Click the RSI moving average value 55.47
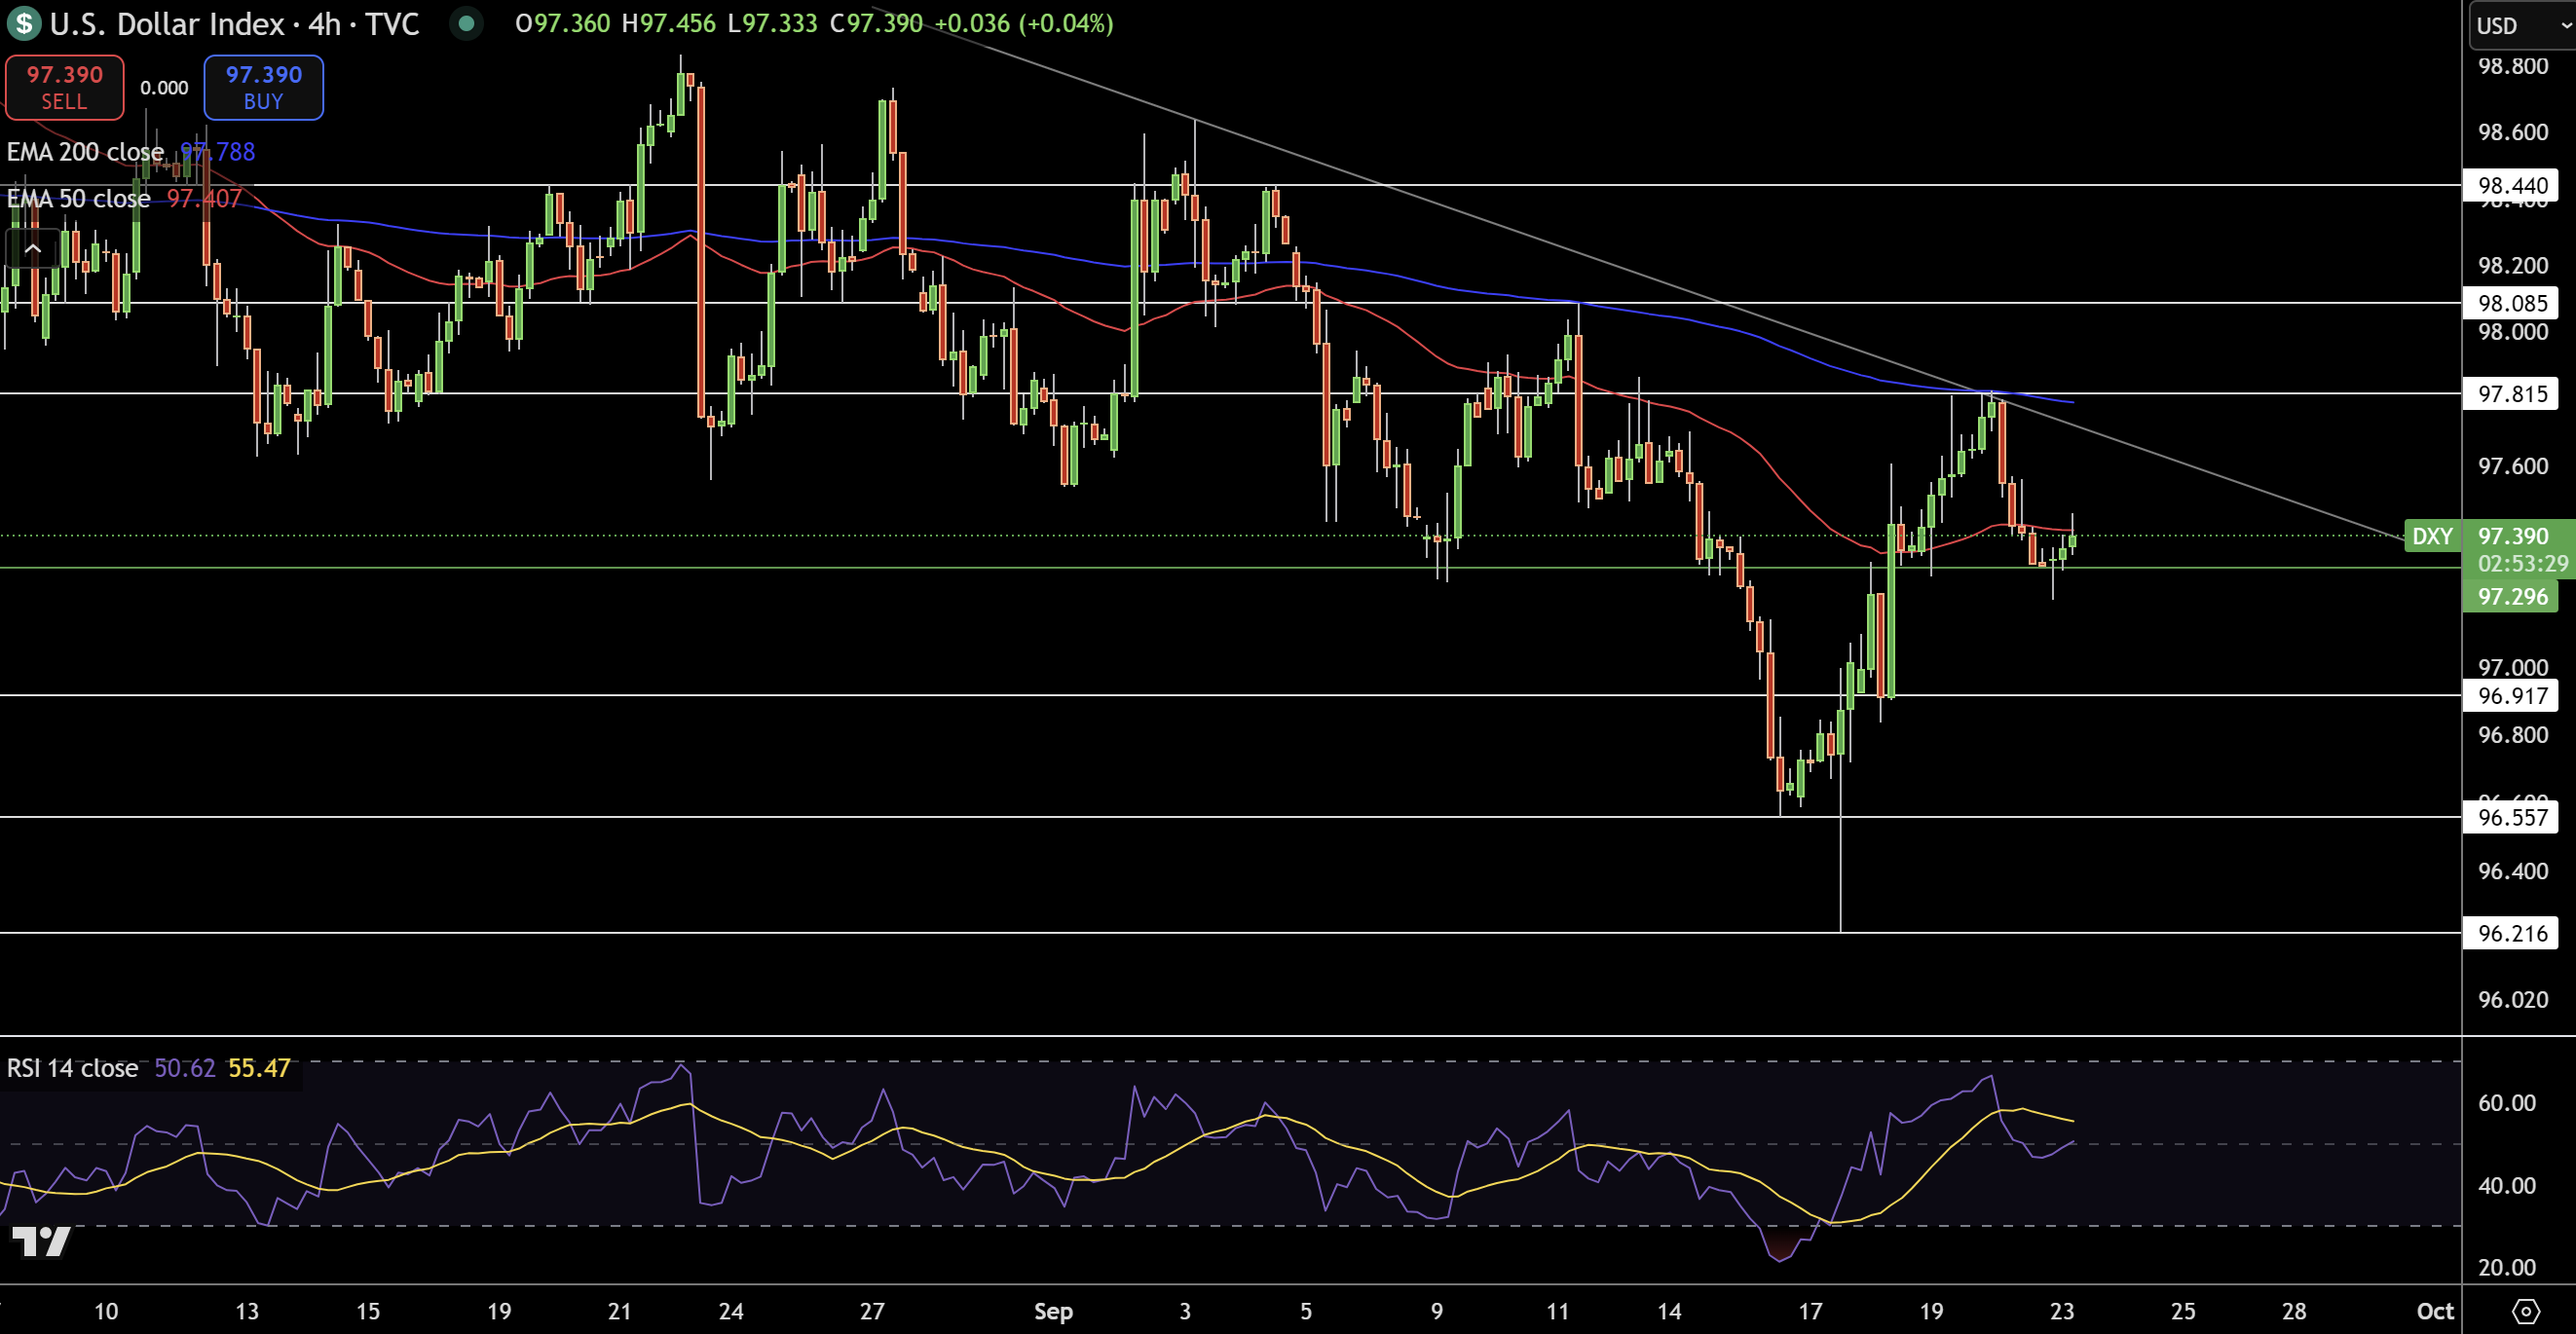Screen dimensions: 2576x1334 point(259,1068)
